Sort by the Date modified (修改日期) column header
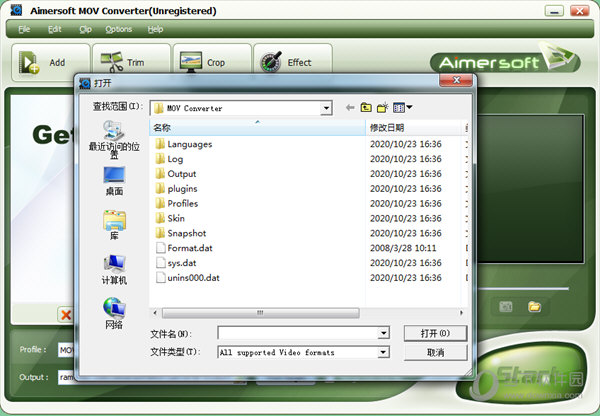This screenshot has height=416, width=600. (413, 127)
